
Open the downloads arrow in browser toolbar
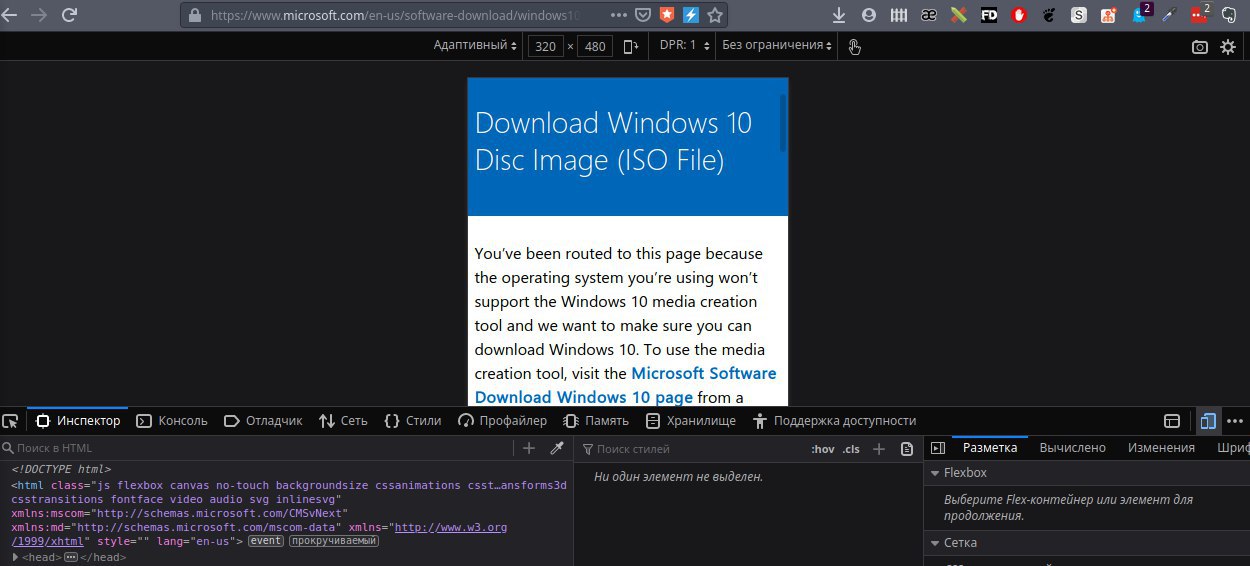(839, 15)
